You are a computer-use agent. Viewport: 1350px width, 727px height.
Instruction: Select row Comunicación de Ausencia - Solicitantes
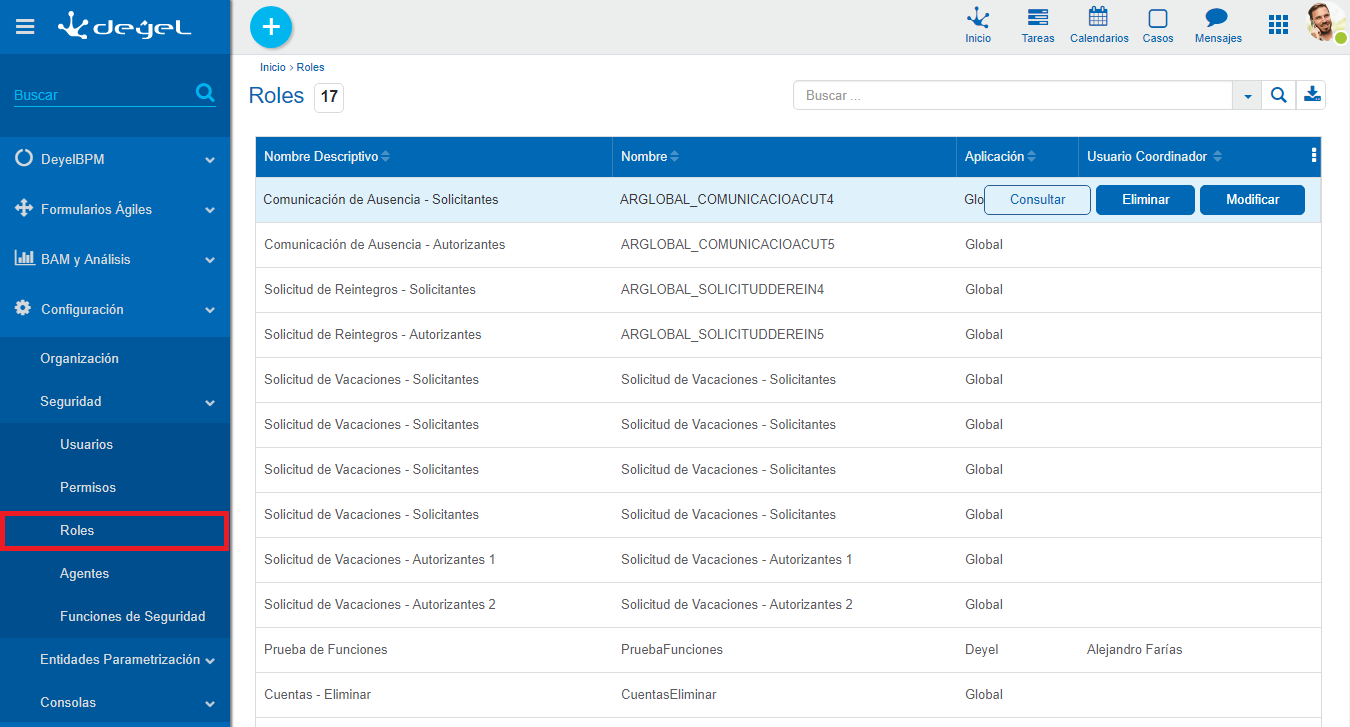point(788,200)
